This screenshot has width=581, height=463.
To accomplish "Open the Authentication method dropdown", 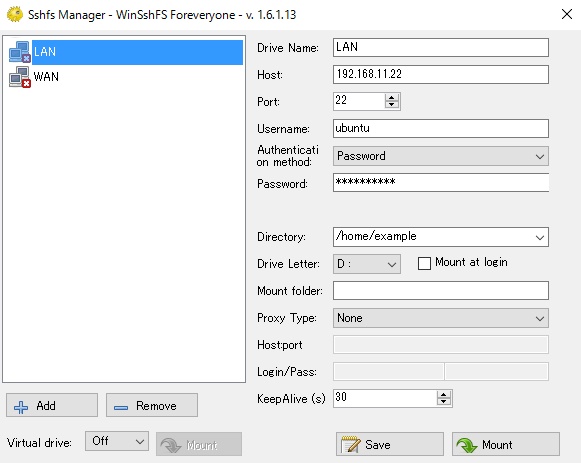I will pos(441,156).
